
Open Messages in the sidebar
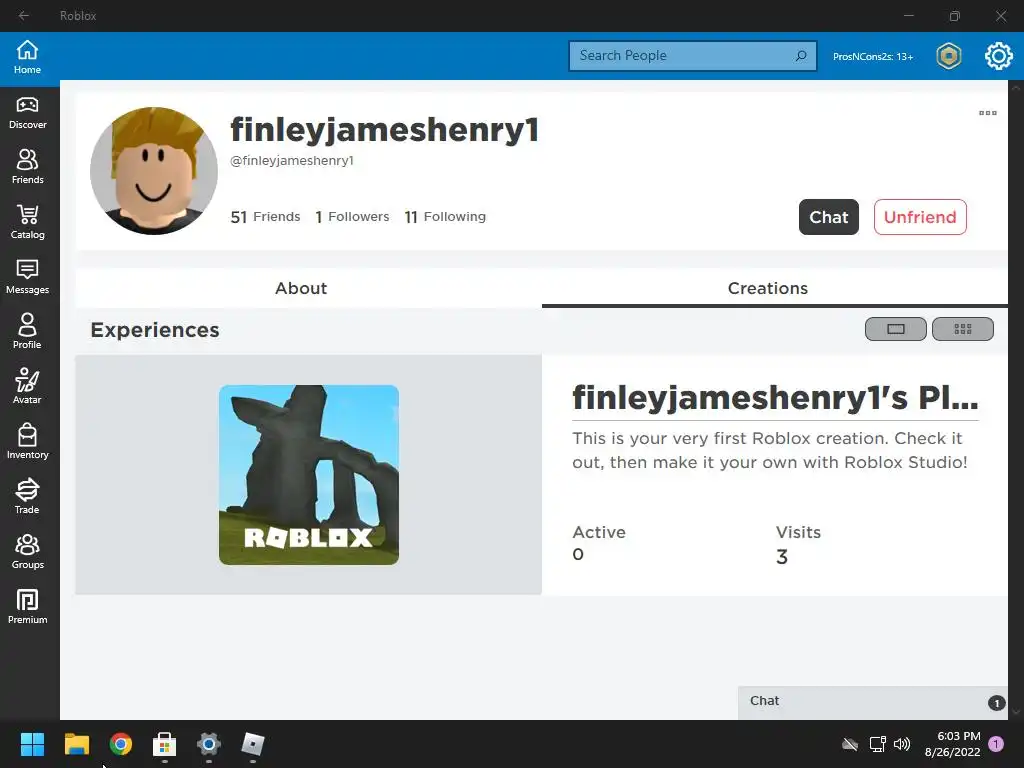coord(27,277)
